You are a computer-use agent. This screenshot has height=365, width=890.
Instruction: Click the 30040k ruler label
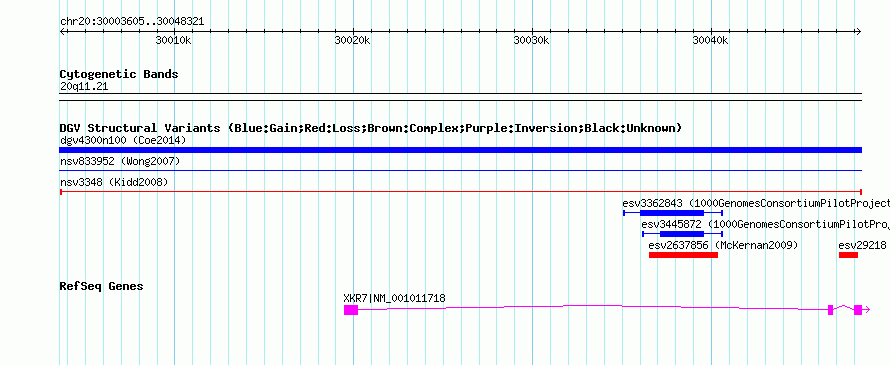pos(711,41)
